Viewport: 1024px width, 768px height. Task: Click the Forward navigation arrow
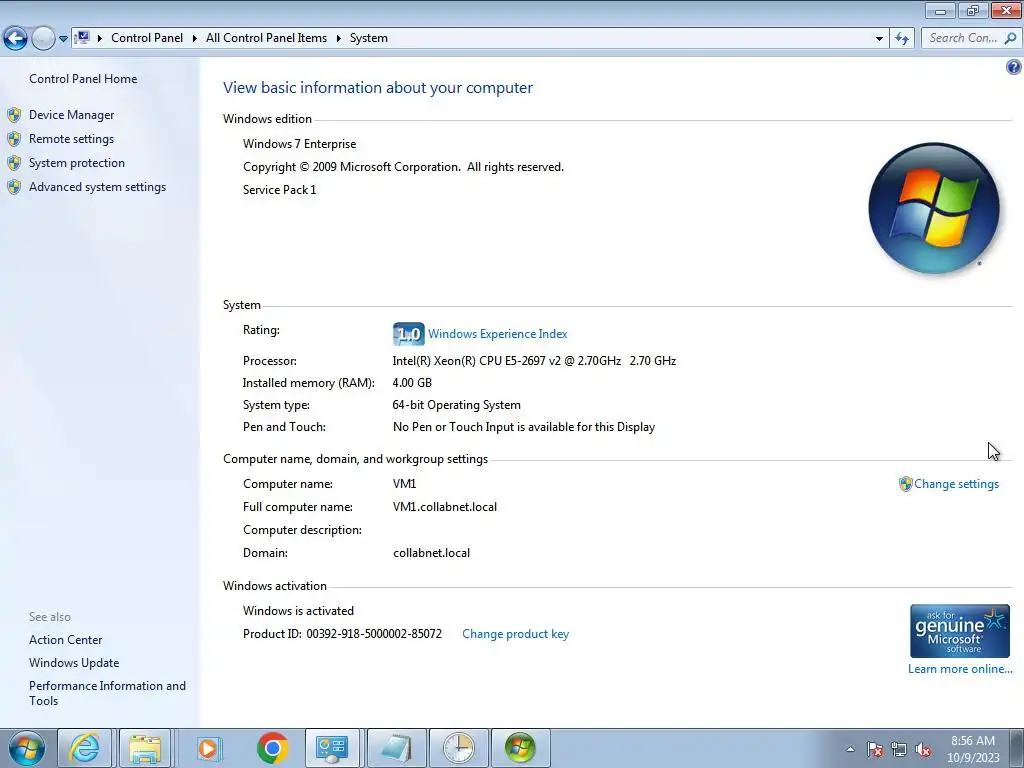[43, 39]
